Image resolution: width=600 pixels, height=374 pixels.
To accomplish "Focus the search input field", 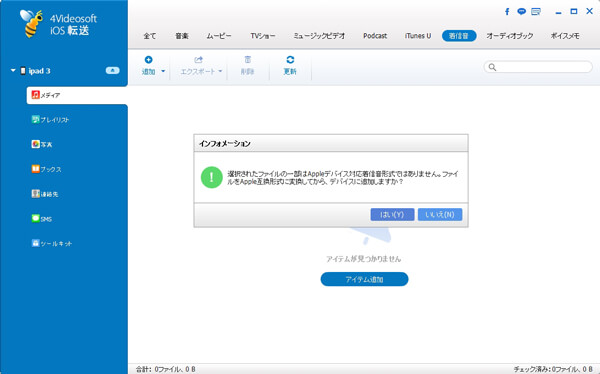I will coord(538,67).
